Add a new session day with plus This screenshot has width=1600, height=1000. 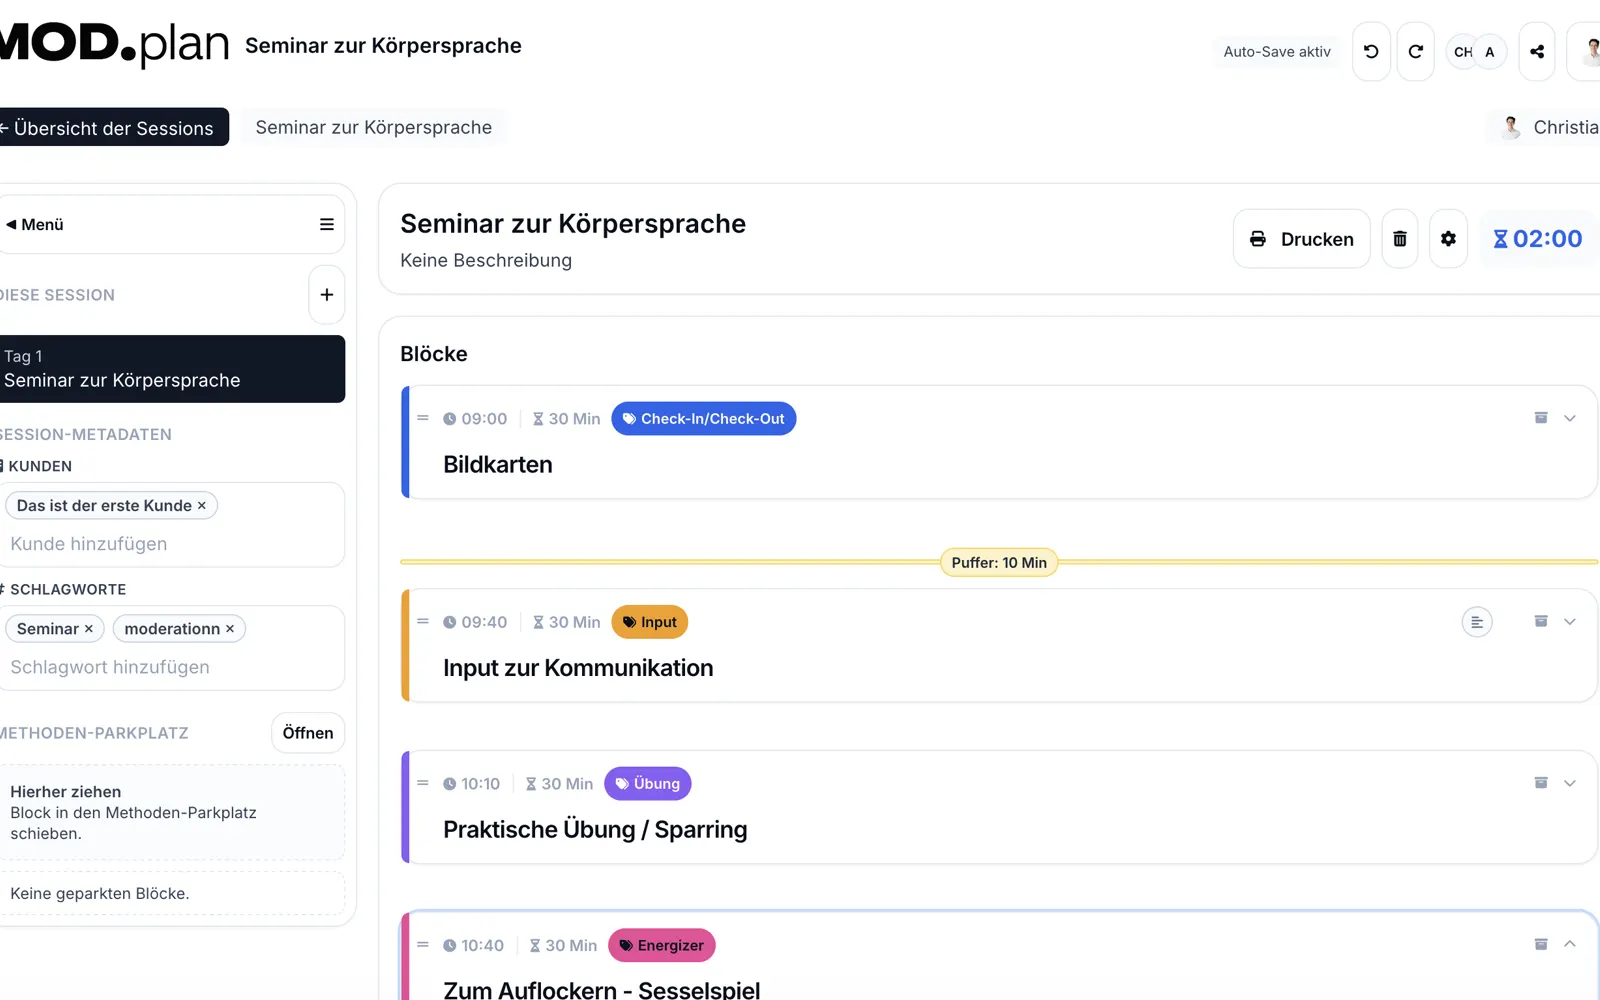(x=326, y=295)
